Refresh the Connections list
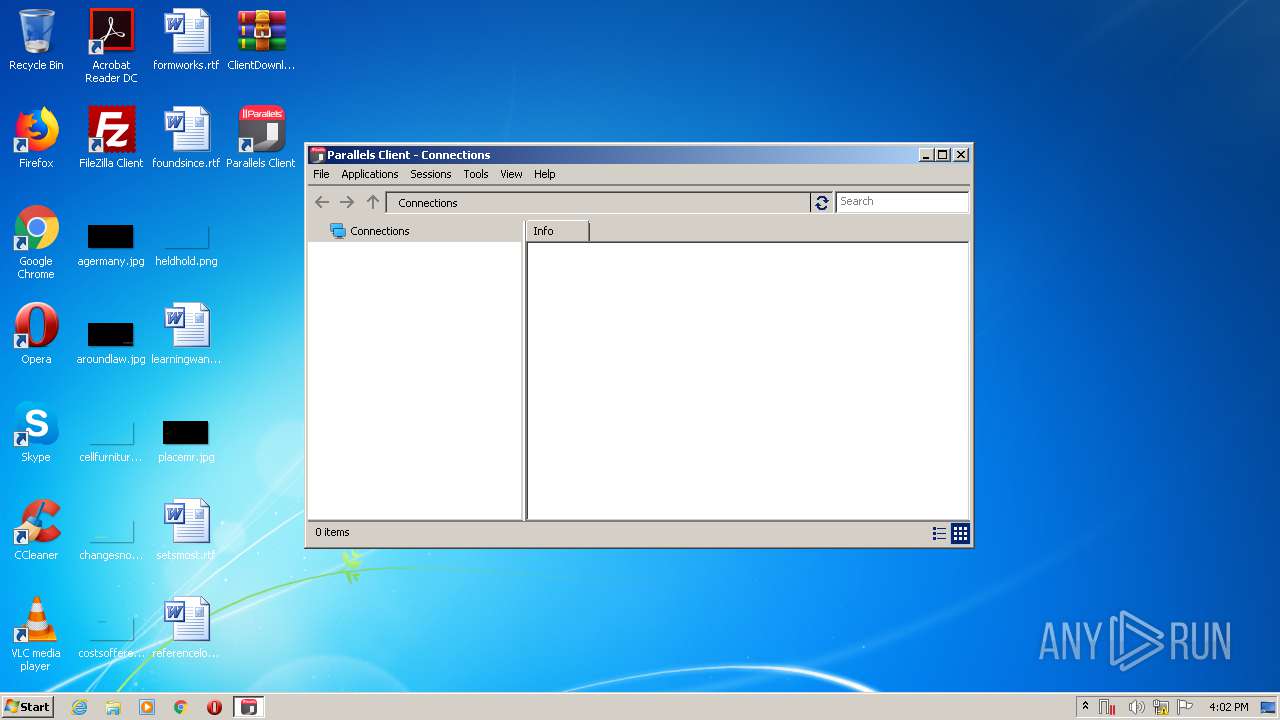Screen dimensions: 1280x720 point(822,202)
